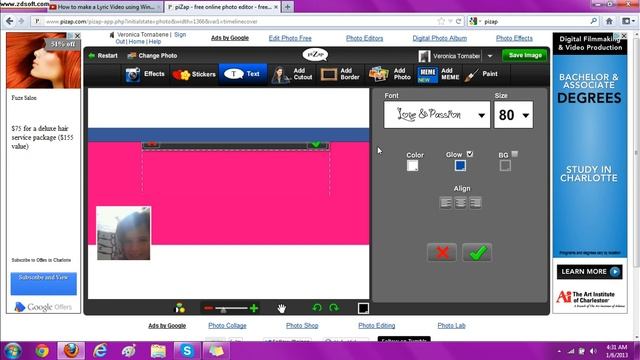Open the Add MEME tool
The height and width of the screenshot is (360, 640).
pos(439,74)
